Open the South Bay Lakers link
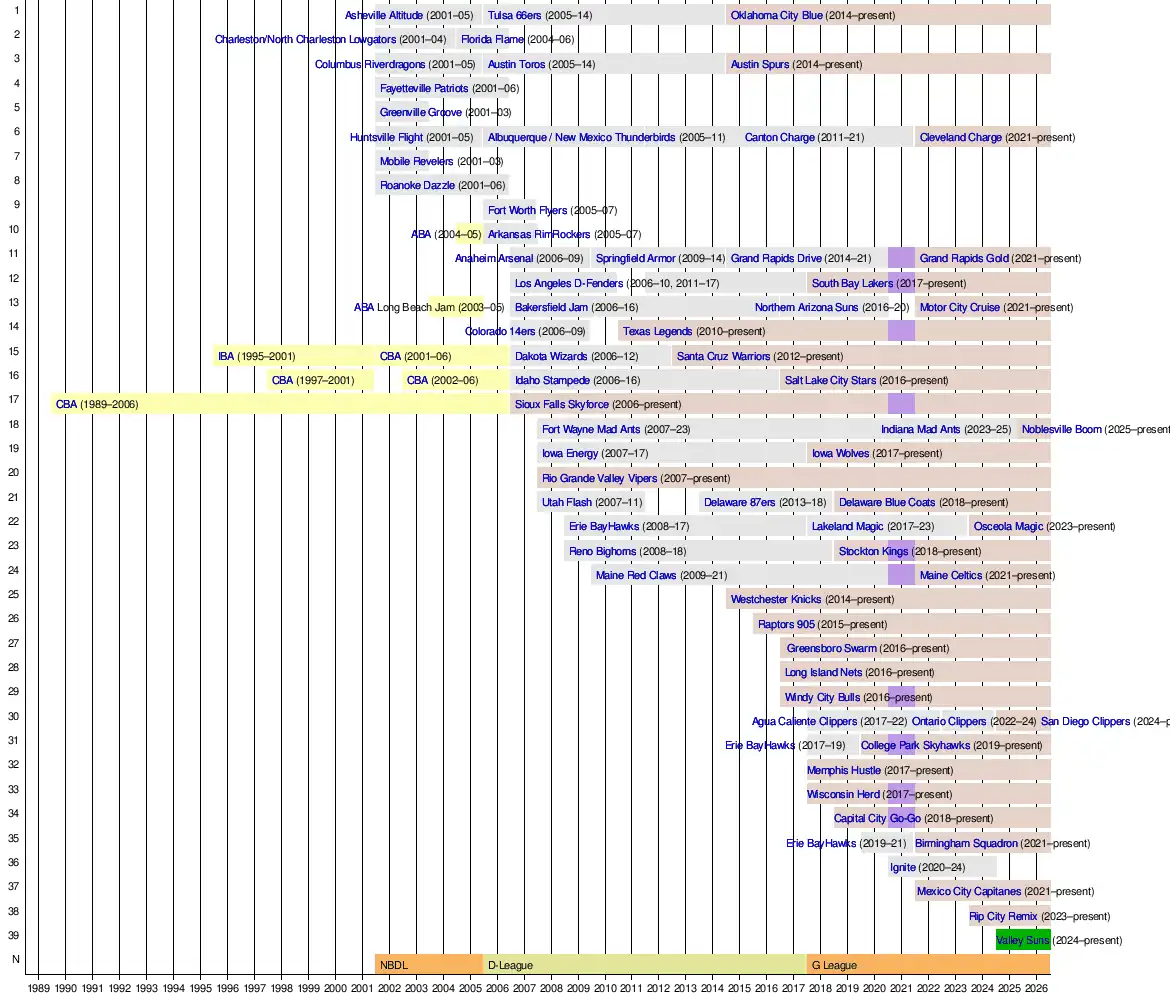The width and height of the screenshot is (1170, 993). click(x=852, y=284)
